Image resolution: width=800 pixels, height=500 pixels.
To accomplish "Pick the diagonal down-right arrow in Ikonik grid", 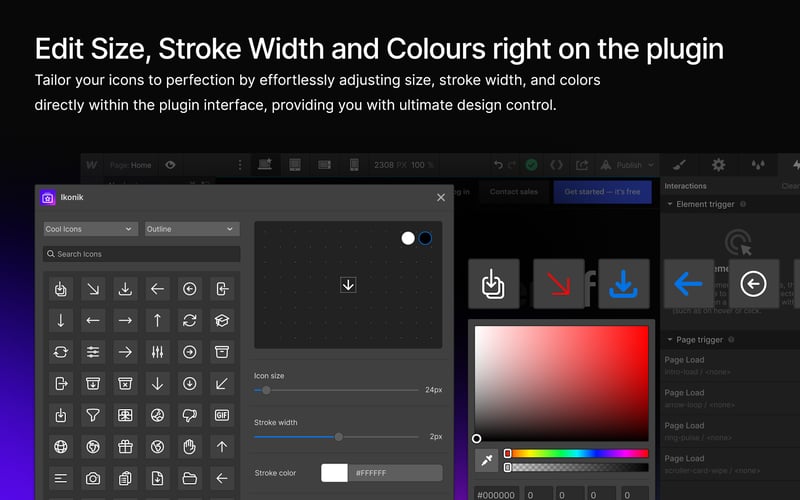I will tap(93, 289).
